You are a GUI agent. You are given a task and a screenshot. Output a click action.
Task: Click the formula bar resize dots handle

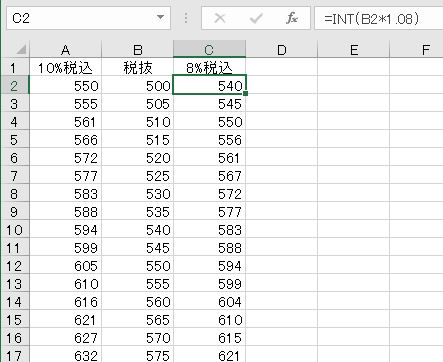(x=186, y=18)
